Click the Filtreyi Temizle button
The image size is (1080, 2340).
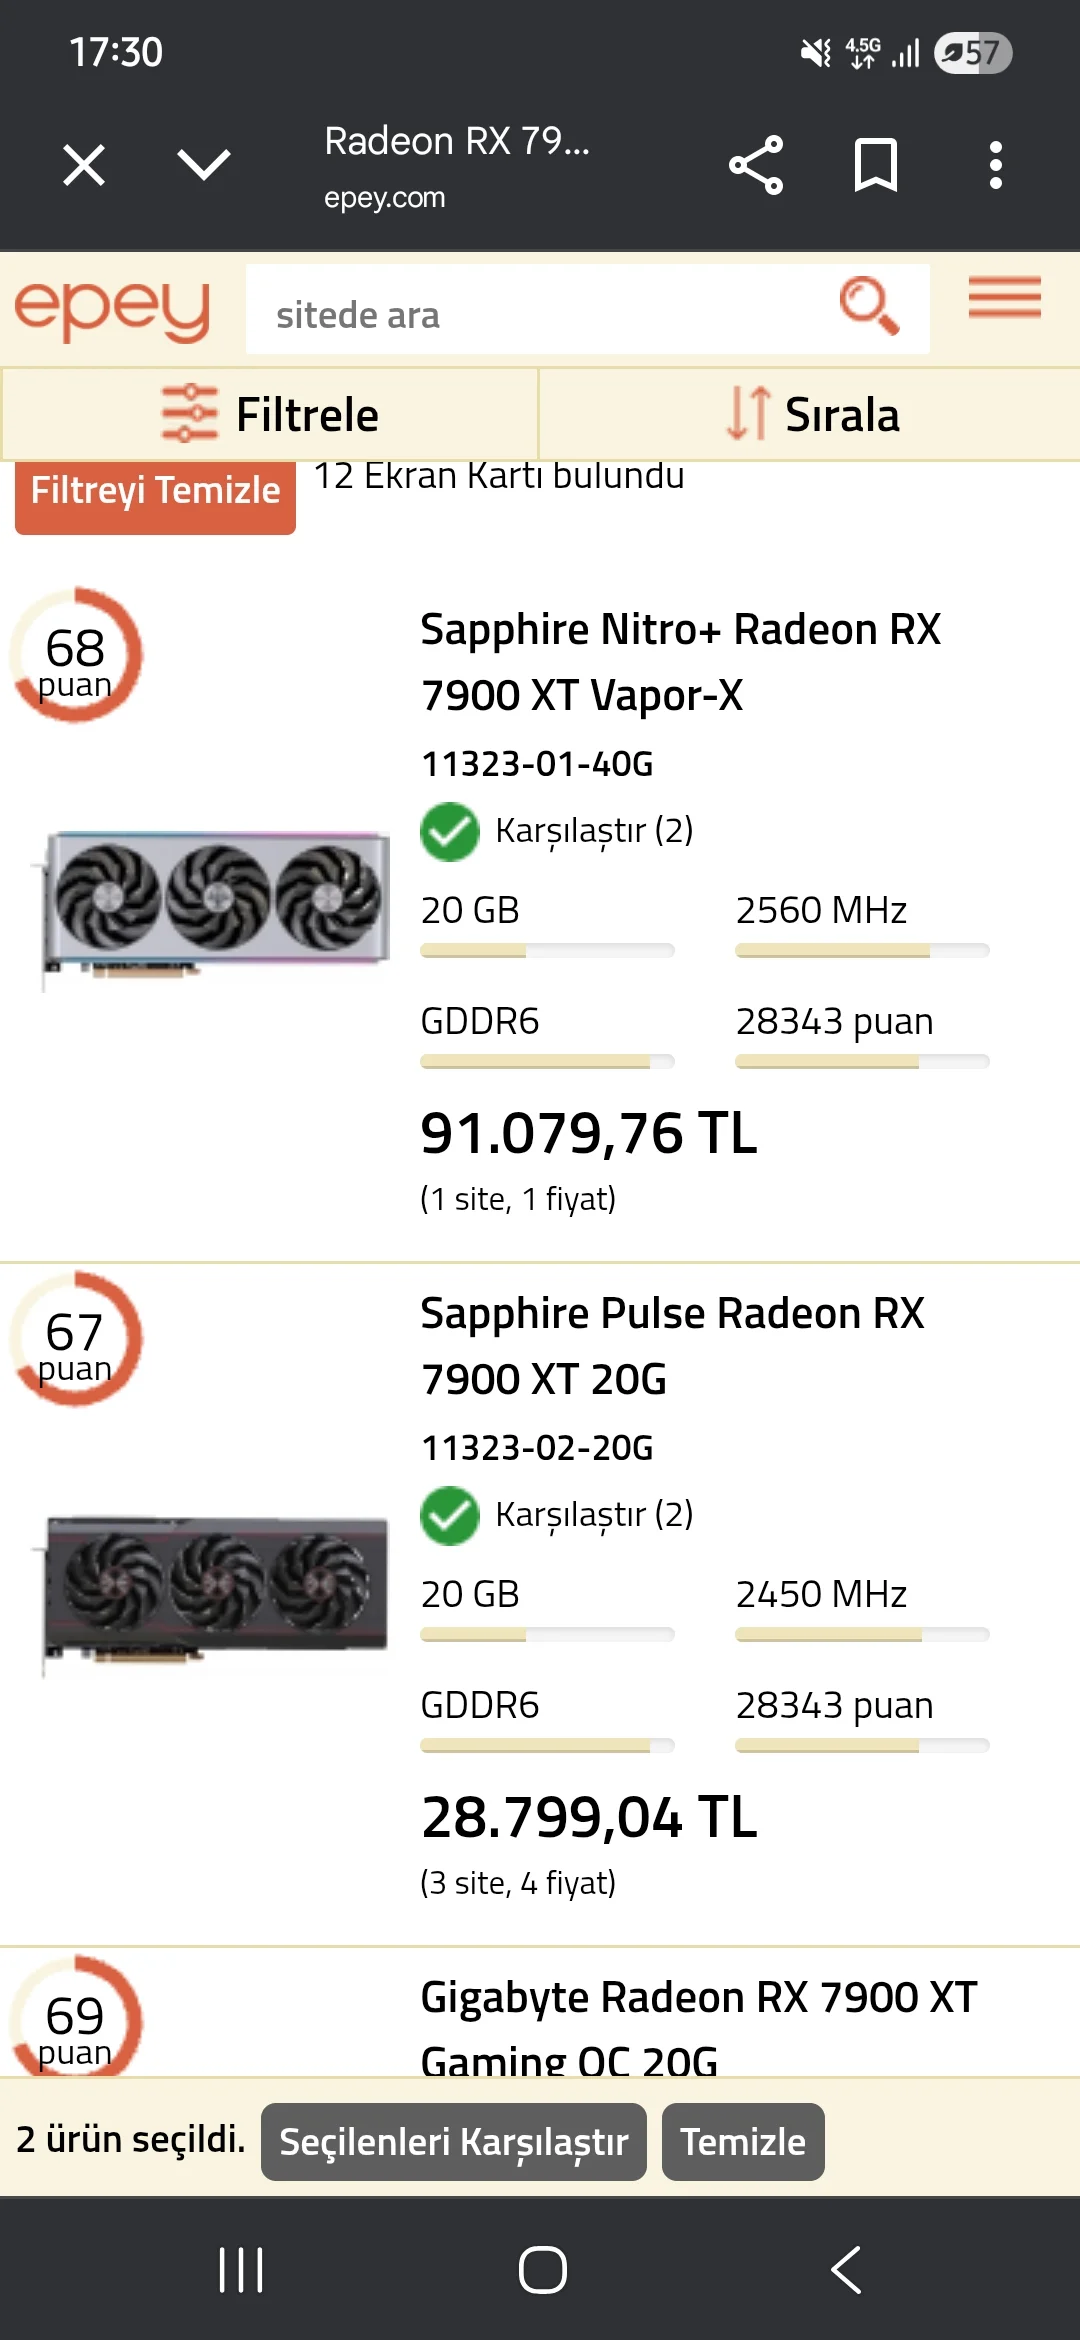pos(155,492)
